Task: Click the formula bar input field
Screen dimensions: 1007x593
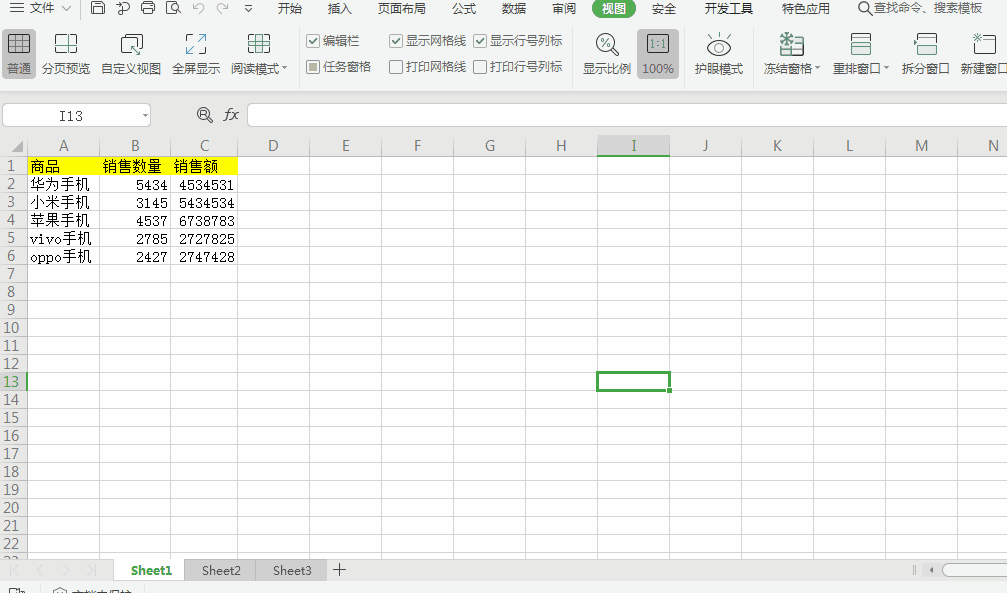Action: coord(627,115)
